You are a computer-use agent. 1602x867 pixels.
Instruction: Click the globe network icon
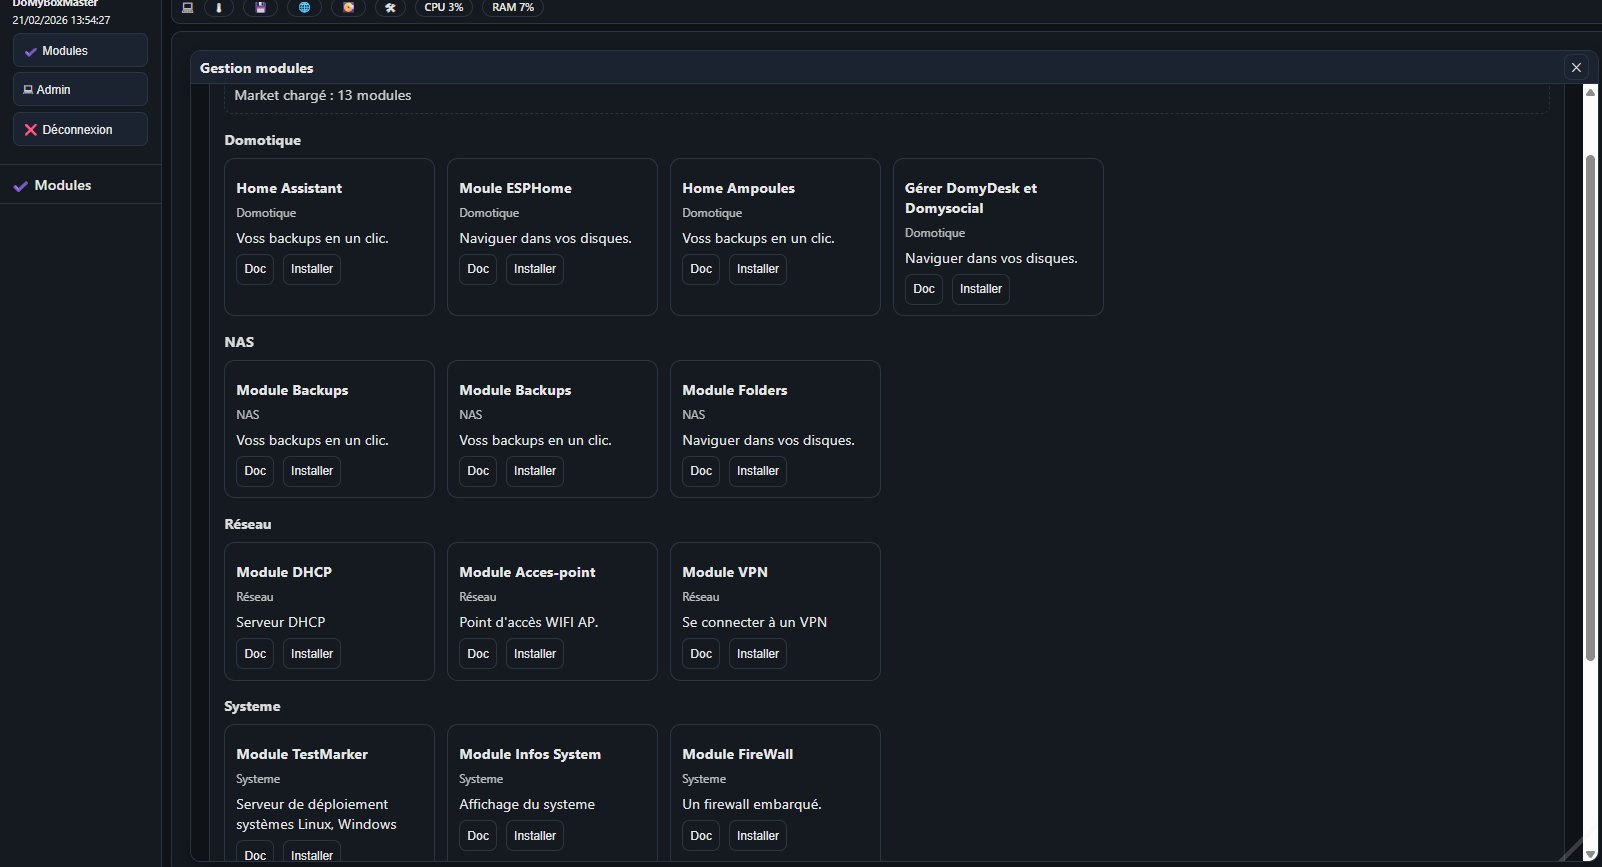coord(304,7)
